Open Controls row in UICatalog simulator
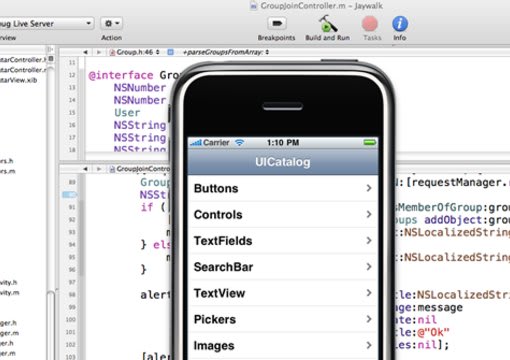Viewport: 510px width, 360px height. click(283, 215)
